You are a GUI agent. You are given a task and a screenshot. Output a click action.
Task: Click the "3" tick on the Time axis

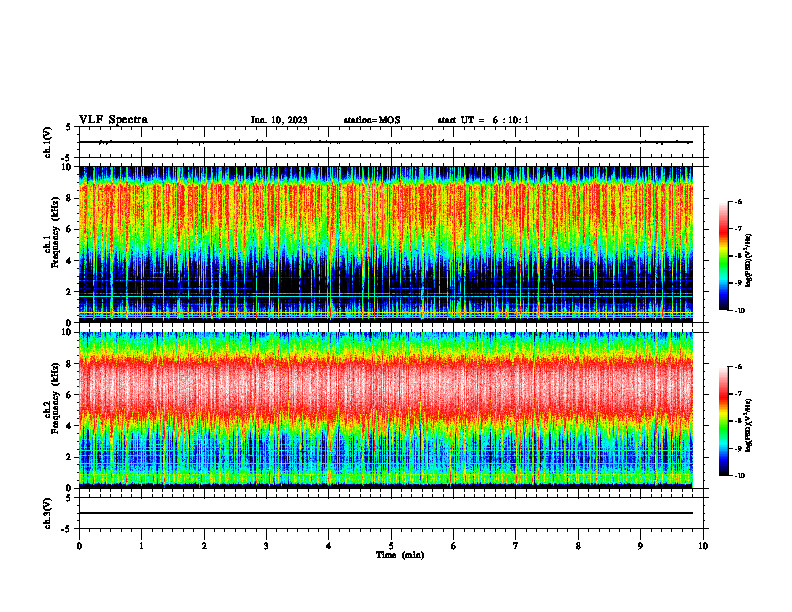point(266,546)
